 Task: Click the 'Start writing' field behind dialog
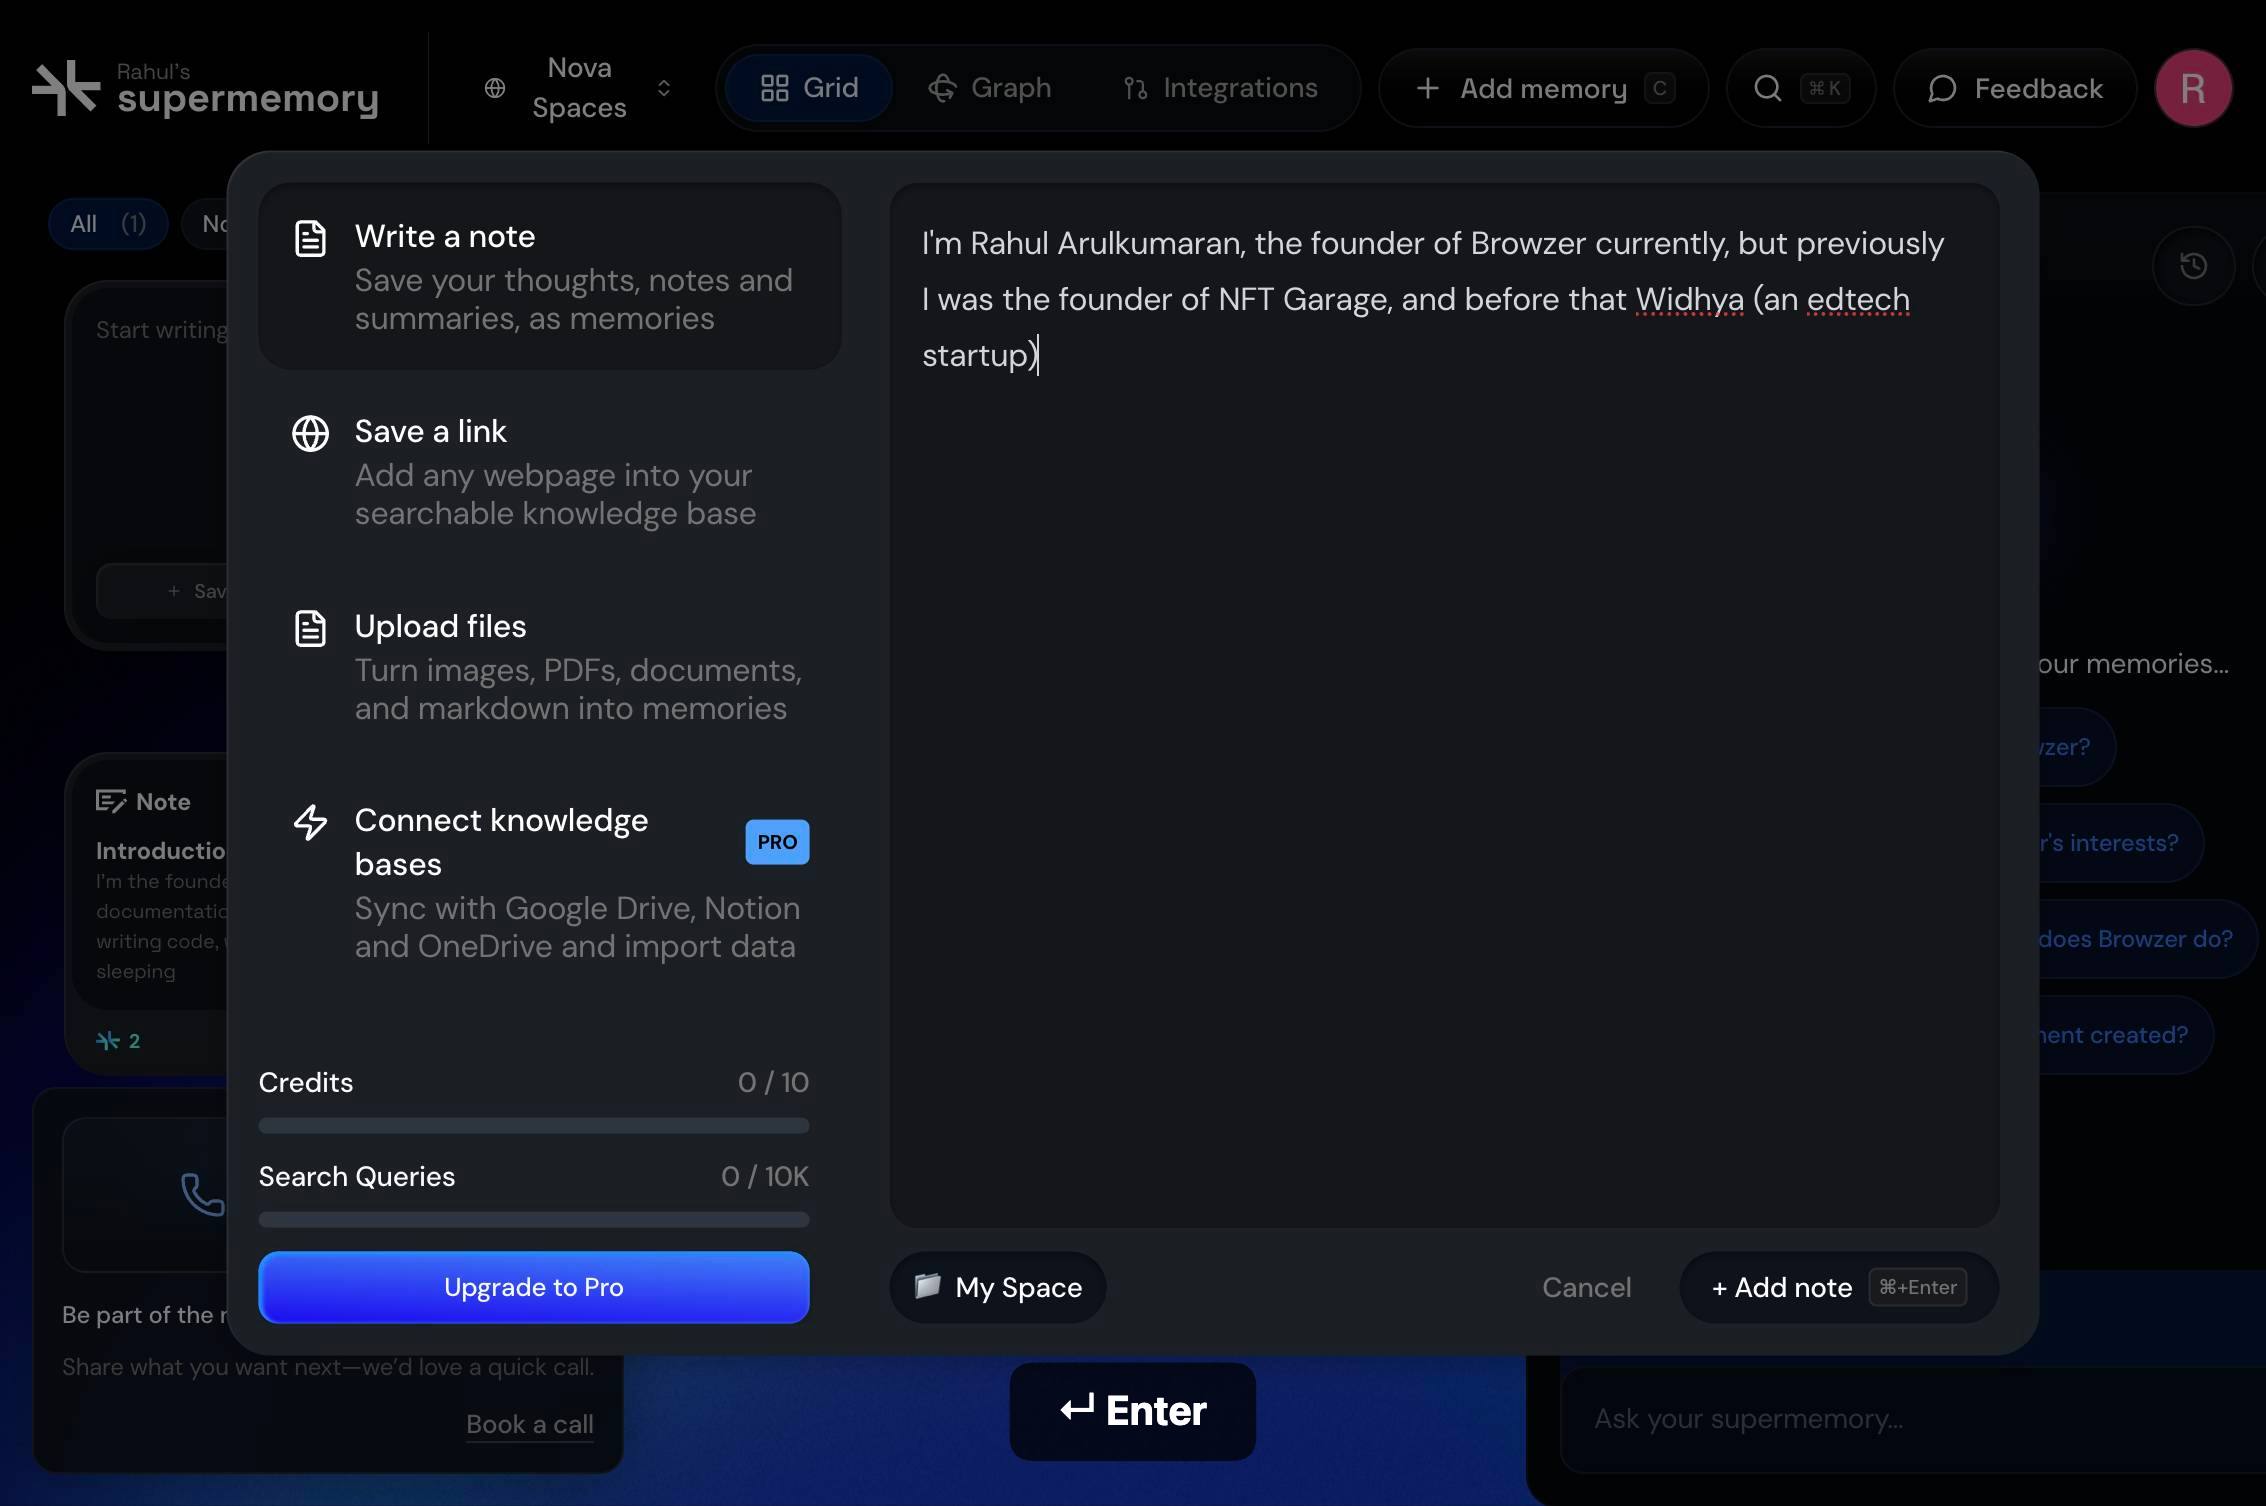coord(161,330)
